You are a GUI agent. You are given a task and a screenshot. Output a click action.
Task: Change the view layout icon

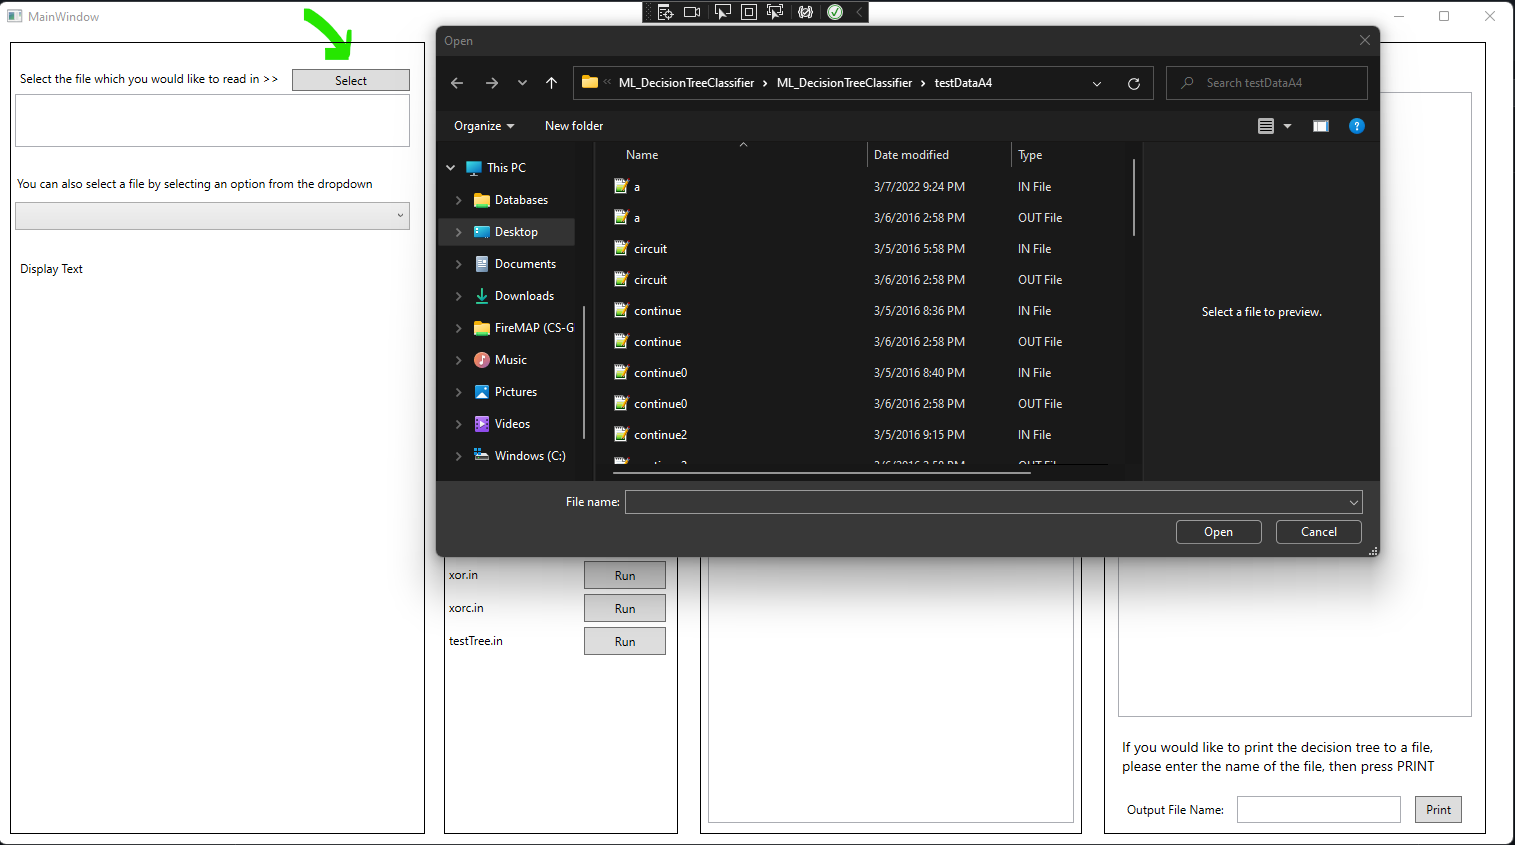[1266, 126]
